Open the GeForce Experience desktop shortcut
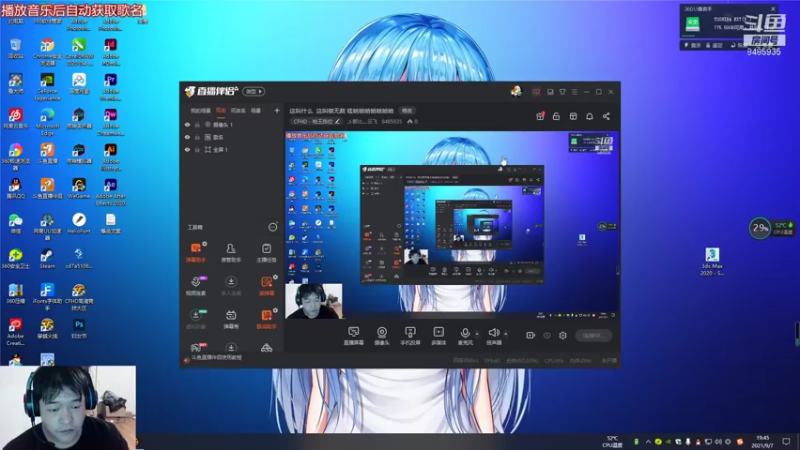The height and width of the screenshot is (450, 800). [47, 87]
